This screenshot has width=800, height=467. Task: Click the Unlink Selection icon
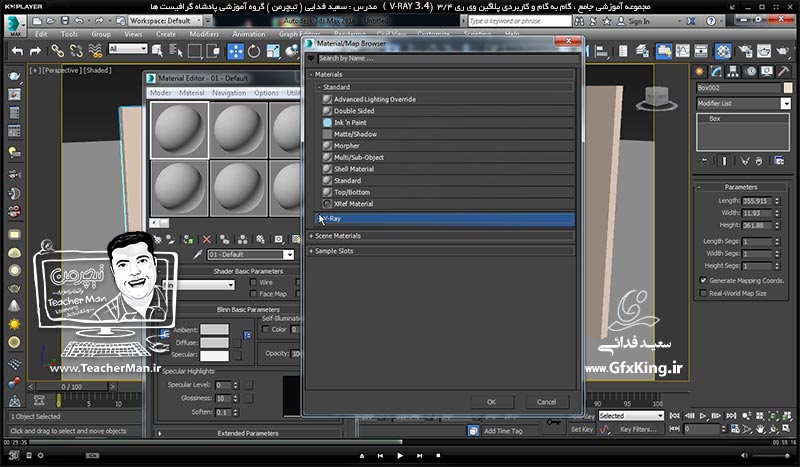tap(76, 51)
